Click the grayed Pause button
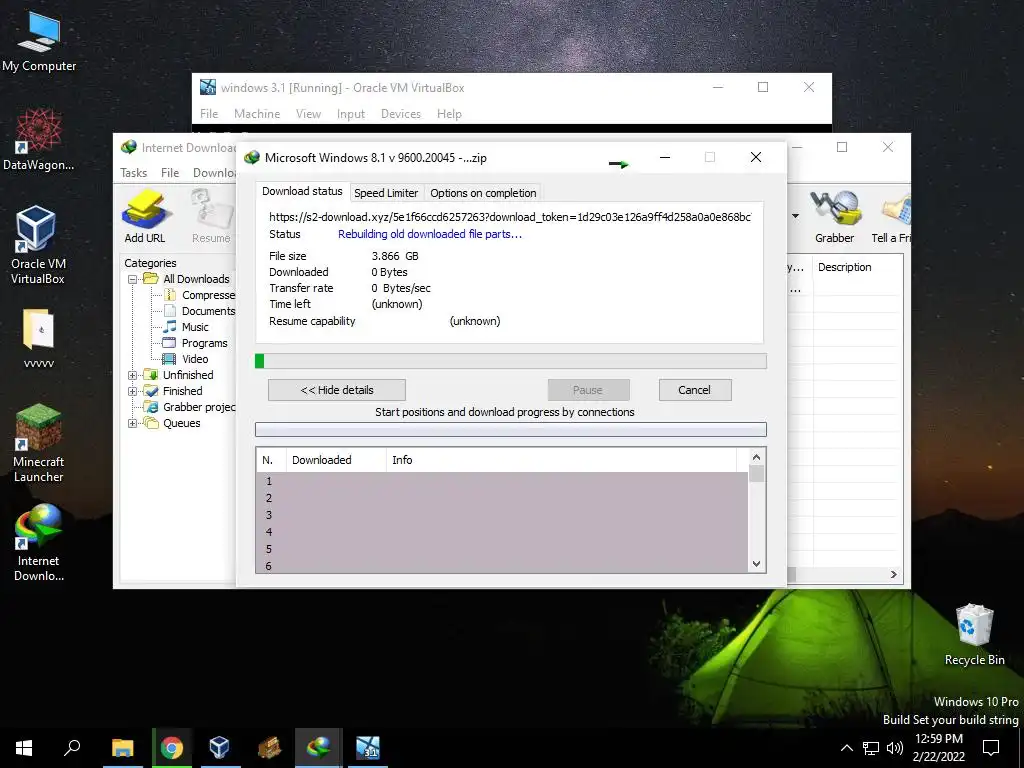Viewport: 1024px width, 768px height. (x=588, y=390)
